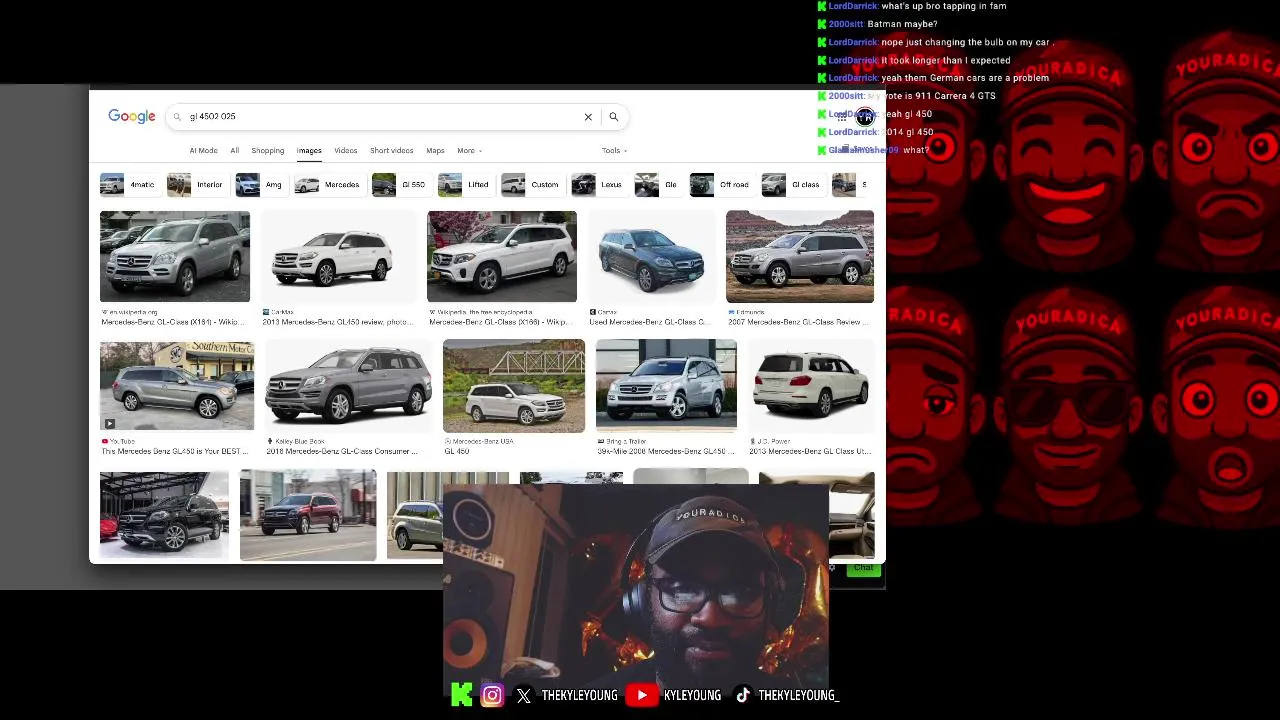Image resolution: width=1280 pixels, height=720 pixels.
Task: Open the red GL on street image
Action: point(308,515)
